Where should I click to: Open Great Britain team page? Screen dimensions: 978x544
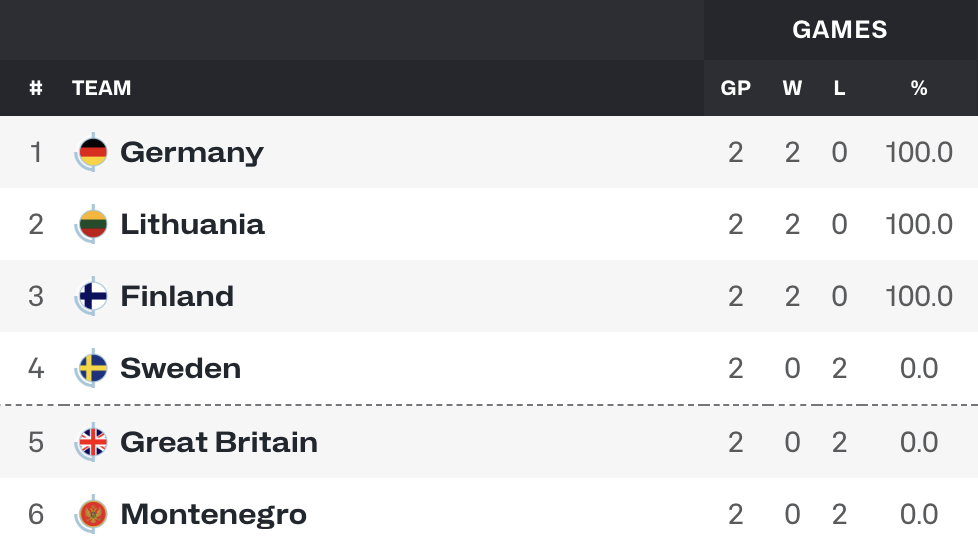[x=219, y=442]
